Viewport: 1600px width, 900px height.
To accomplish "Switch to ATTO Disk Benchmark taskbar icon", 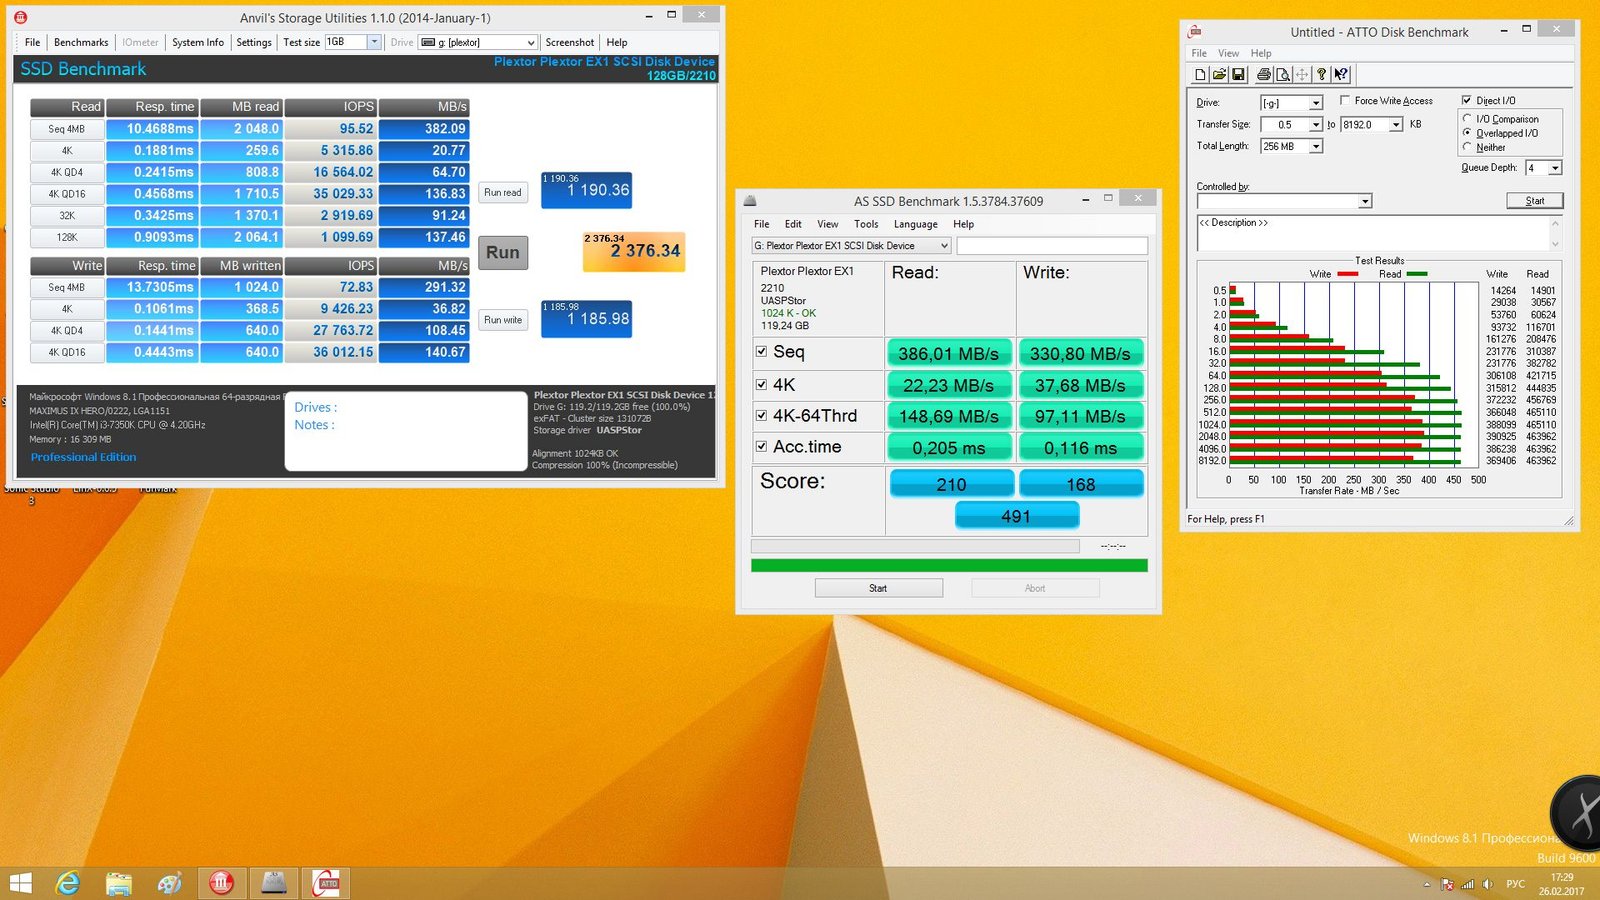I will 326,883.
